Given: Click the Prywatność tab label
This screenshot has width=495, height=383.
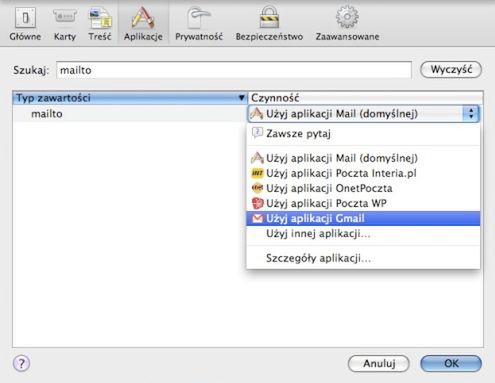Looking at the screenshot, I should tap(199, 36).
